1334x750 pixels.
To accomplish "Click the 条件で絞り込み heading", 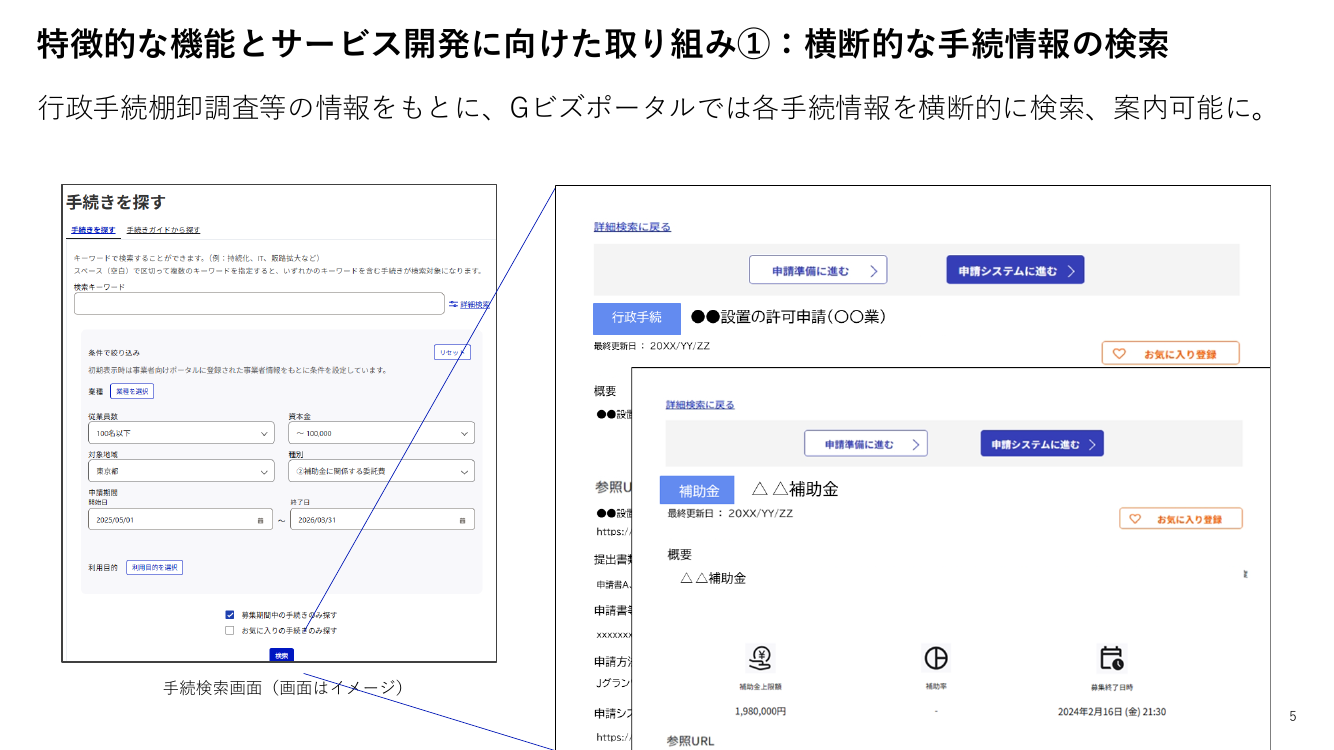I will 114,353.
